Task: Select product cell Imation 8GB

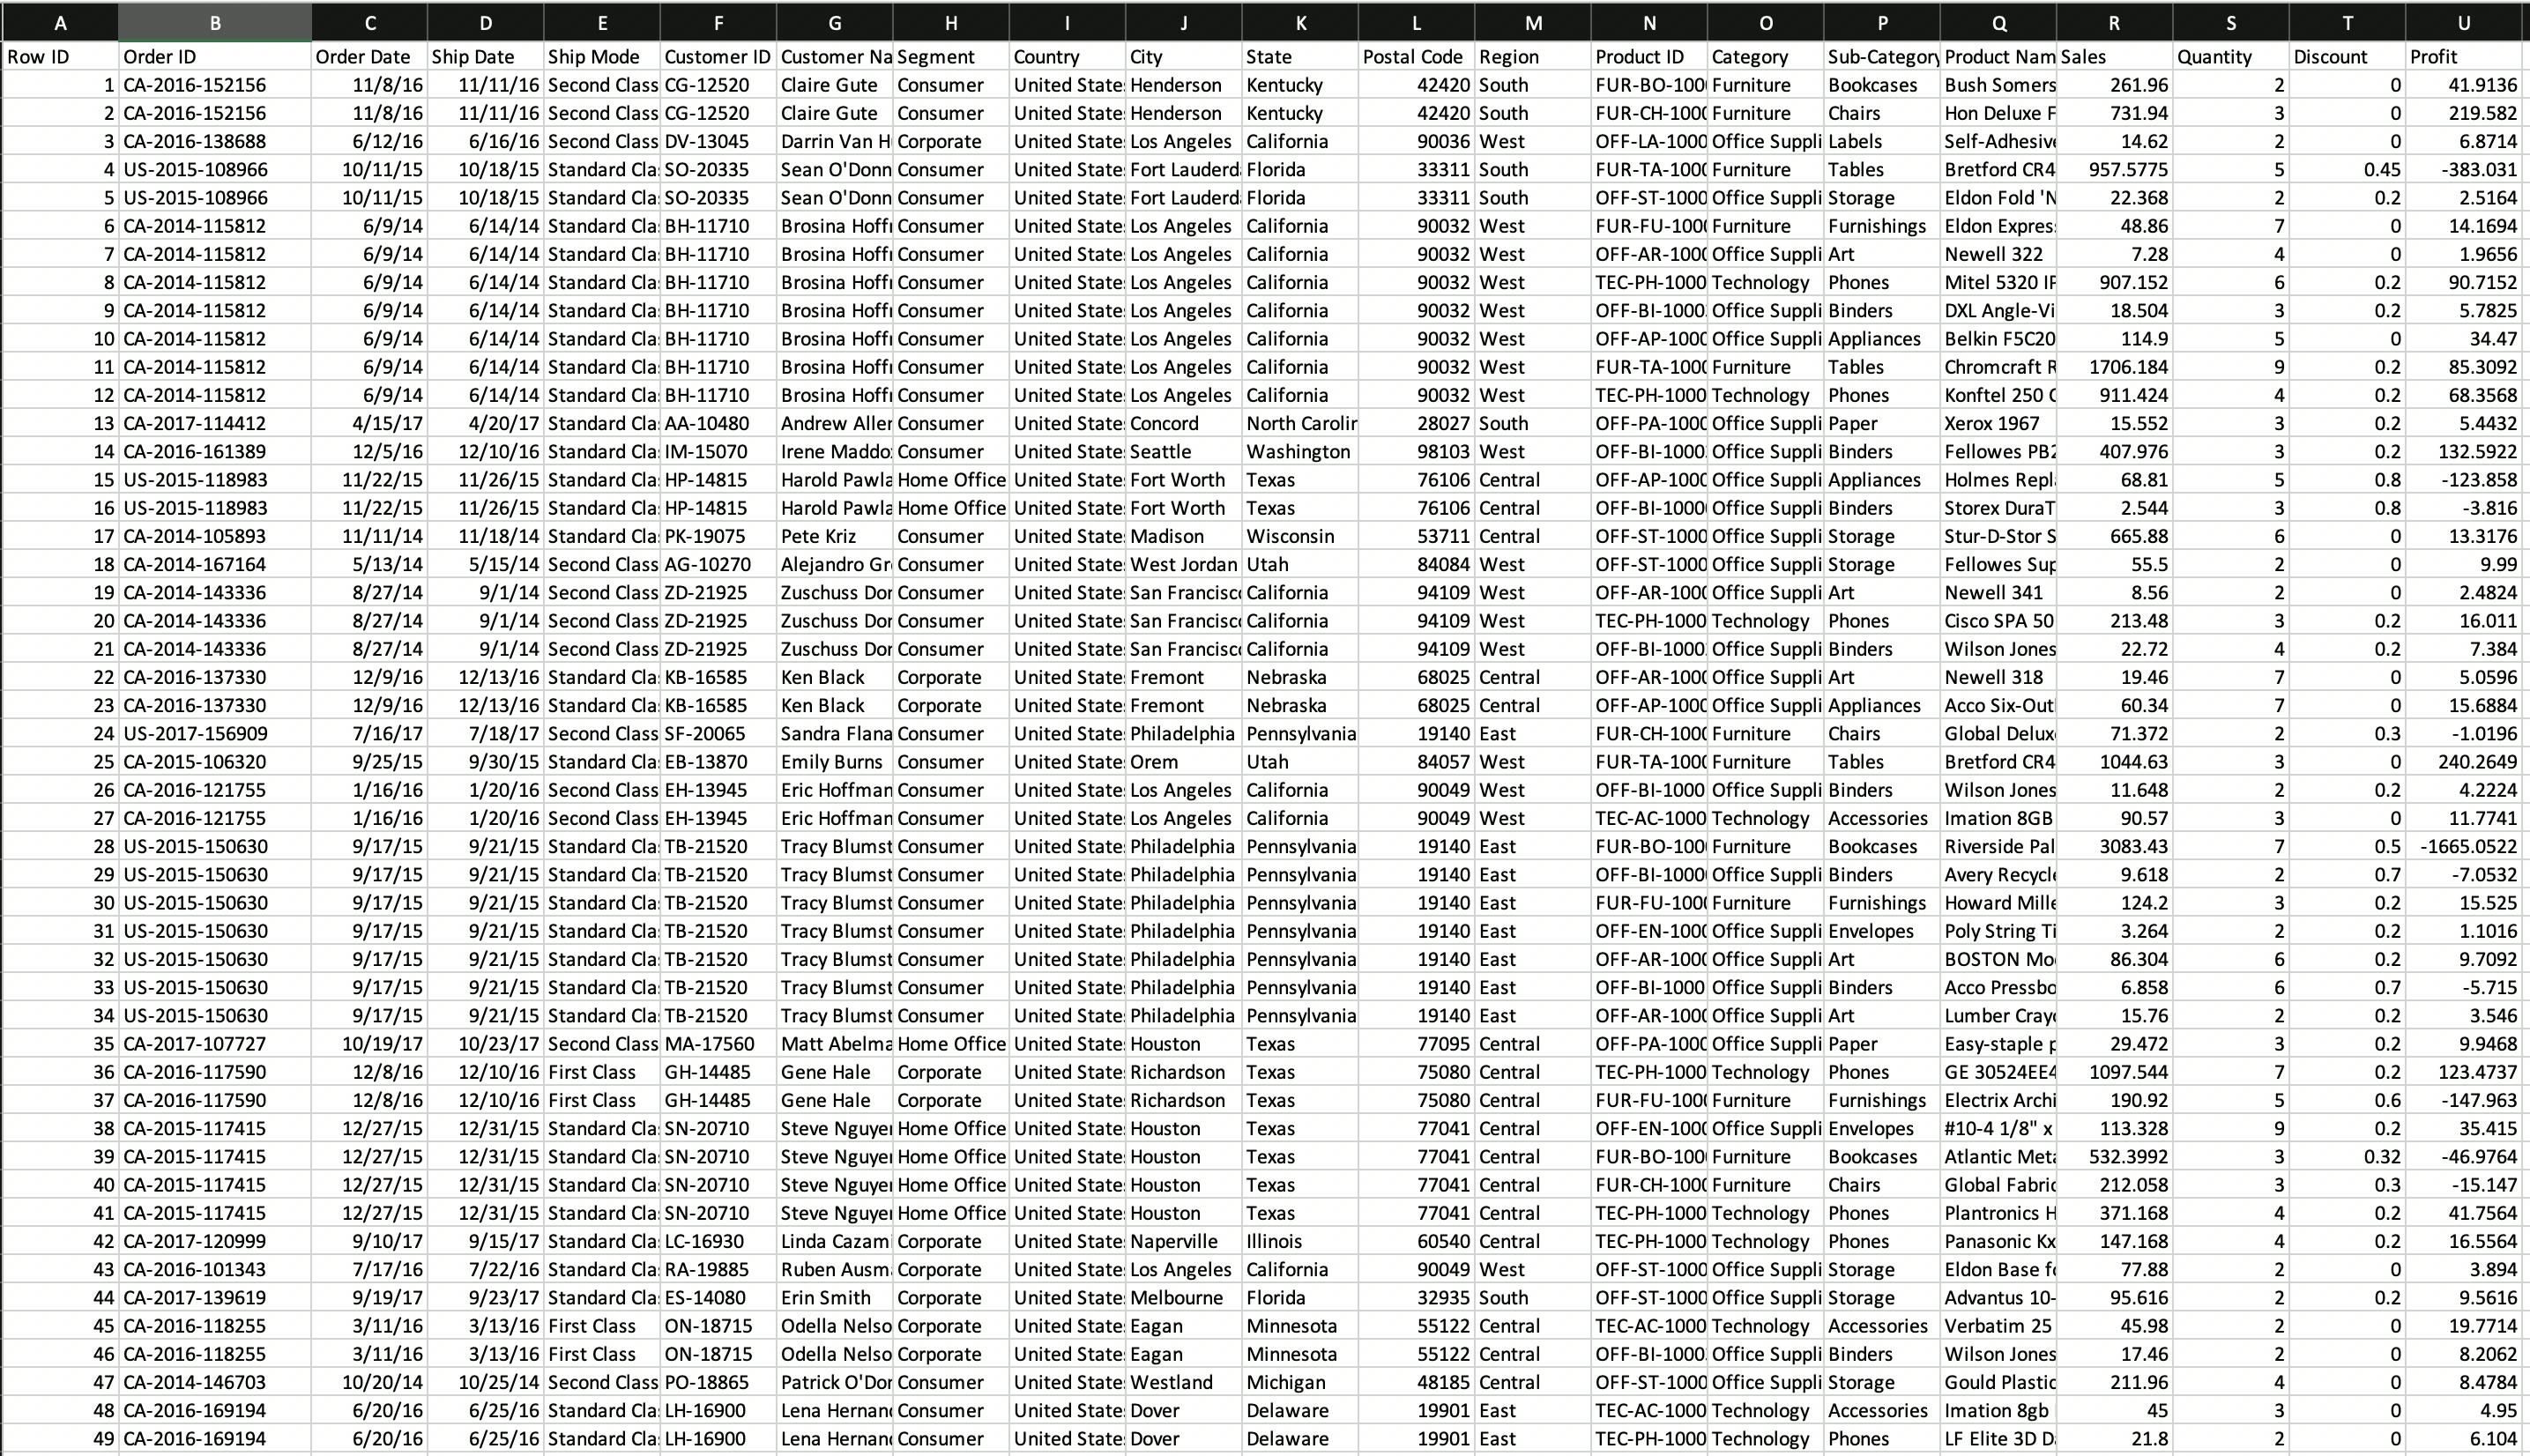Action: coord(1998,818)
